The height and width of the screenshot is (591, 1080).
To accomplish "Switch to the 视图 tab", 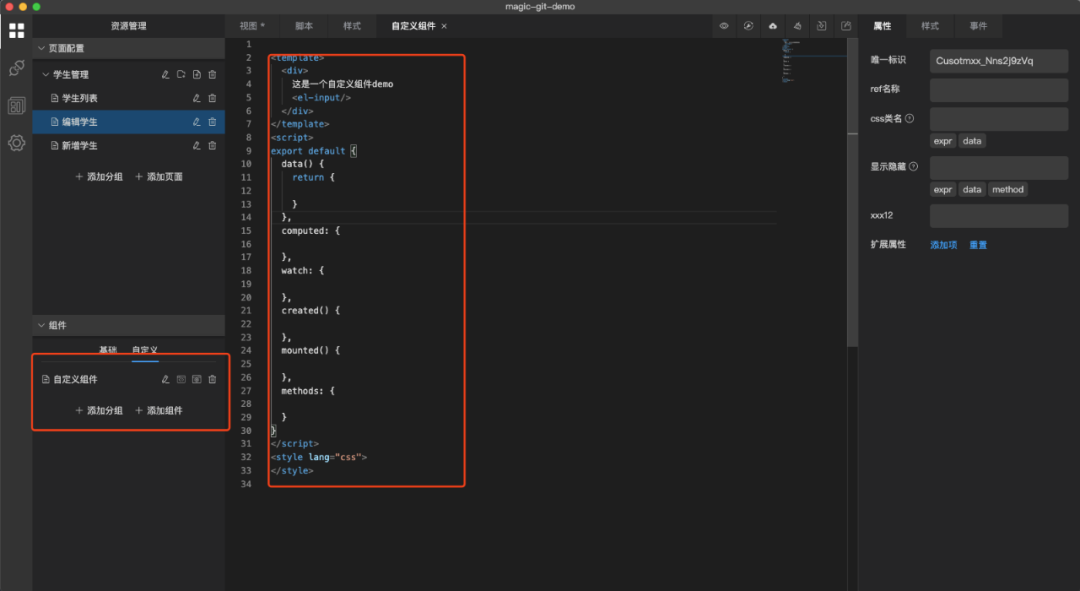I will click(252, 26).
